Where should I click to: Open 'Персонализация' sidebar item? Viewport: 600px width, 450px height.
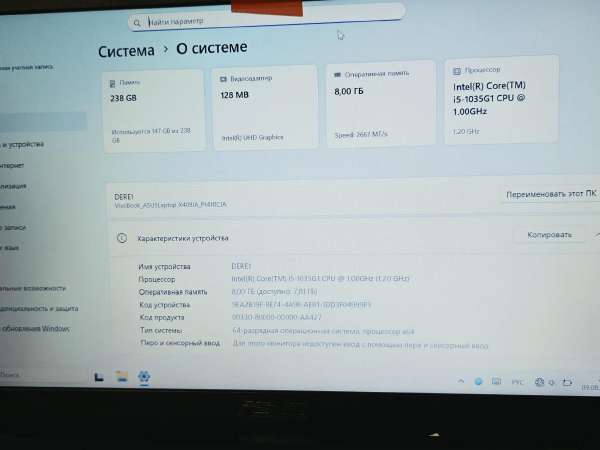pyautogui.click(x=13, y=186)
